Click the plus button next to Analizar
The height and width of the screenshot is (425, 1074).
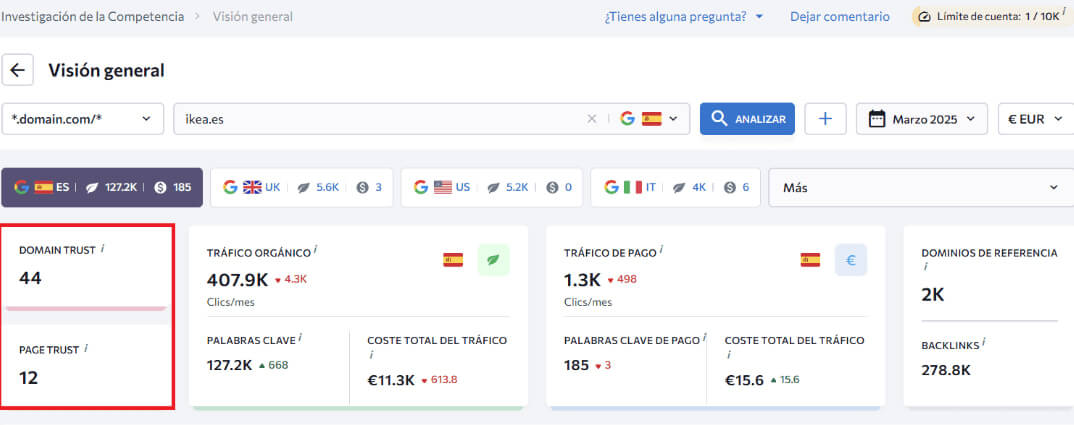pyautogui.click(x=825, y=119)
